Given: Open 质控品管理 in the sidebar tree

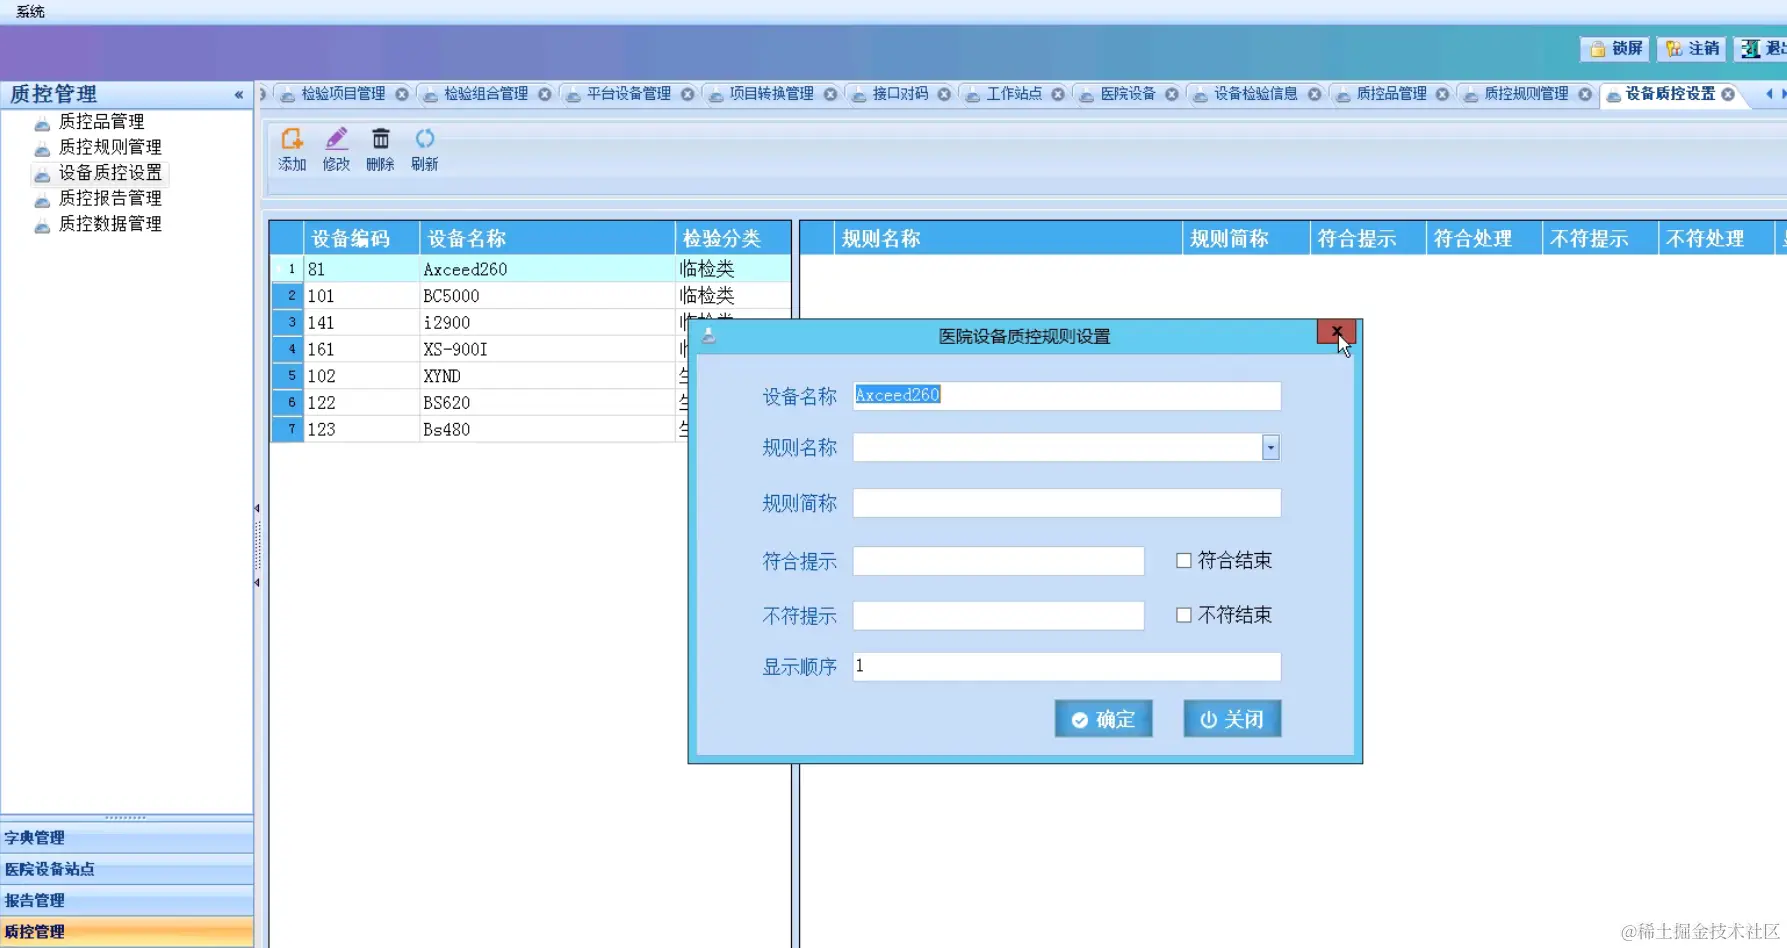Looking at the screenshot, I should tap(101, 122).
